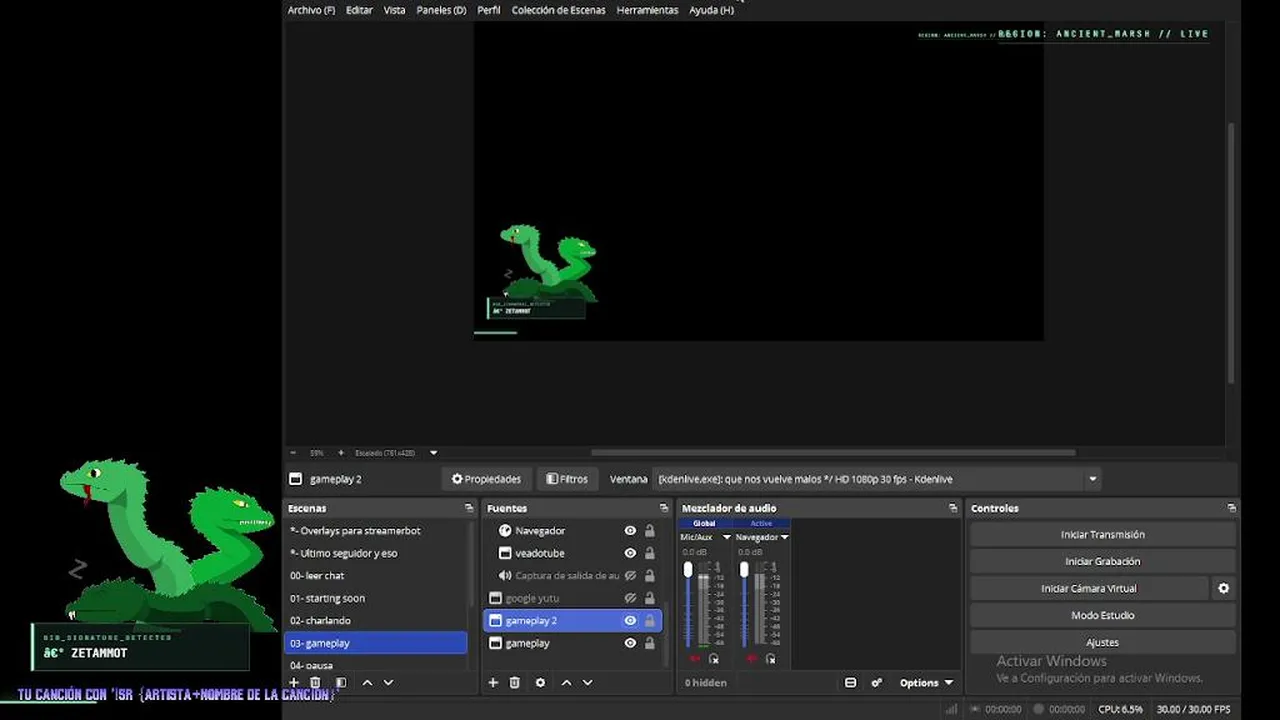Screen dimensions: 1280x720
Task: Open the mixer Options dropdown
Action: point(926,683)
